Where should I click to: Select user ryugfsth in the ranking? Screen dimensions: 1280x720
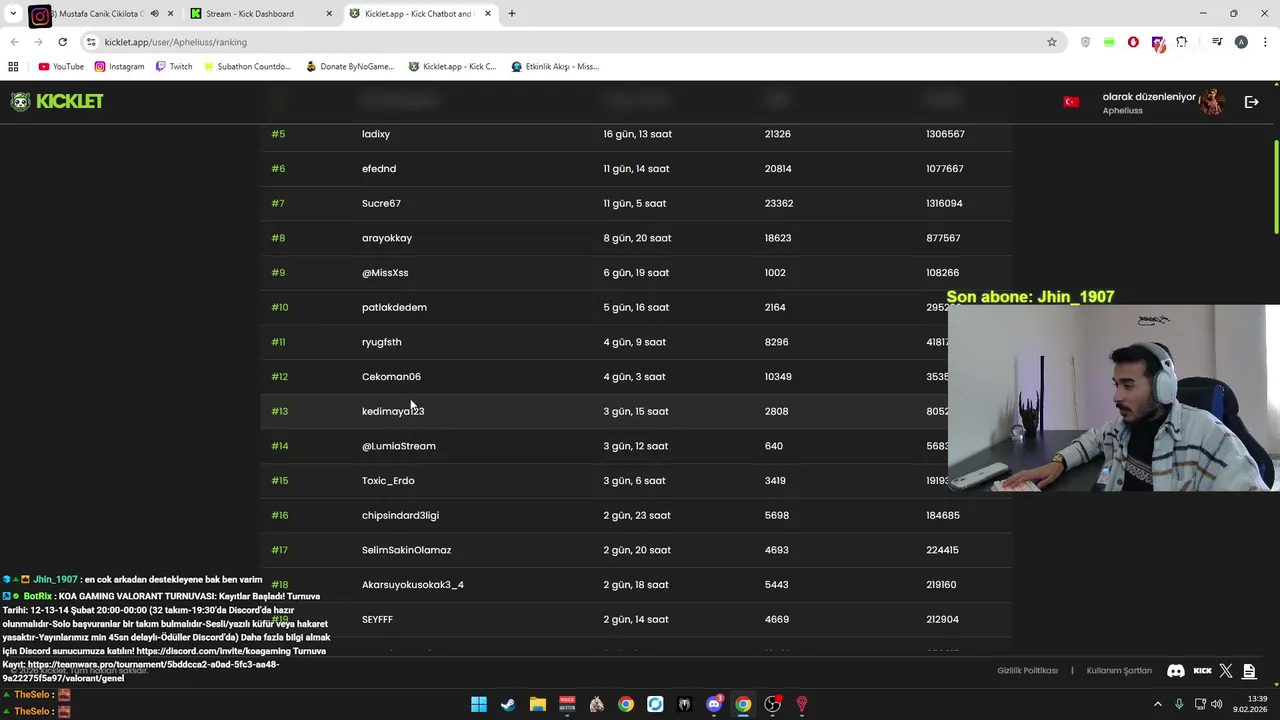(381, 342)
